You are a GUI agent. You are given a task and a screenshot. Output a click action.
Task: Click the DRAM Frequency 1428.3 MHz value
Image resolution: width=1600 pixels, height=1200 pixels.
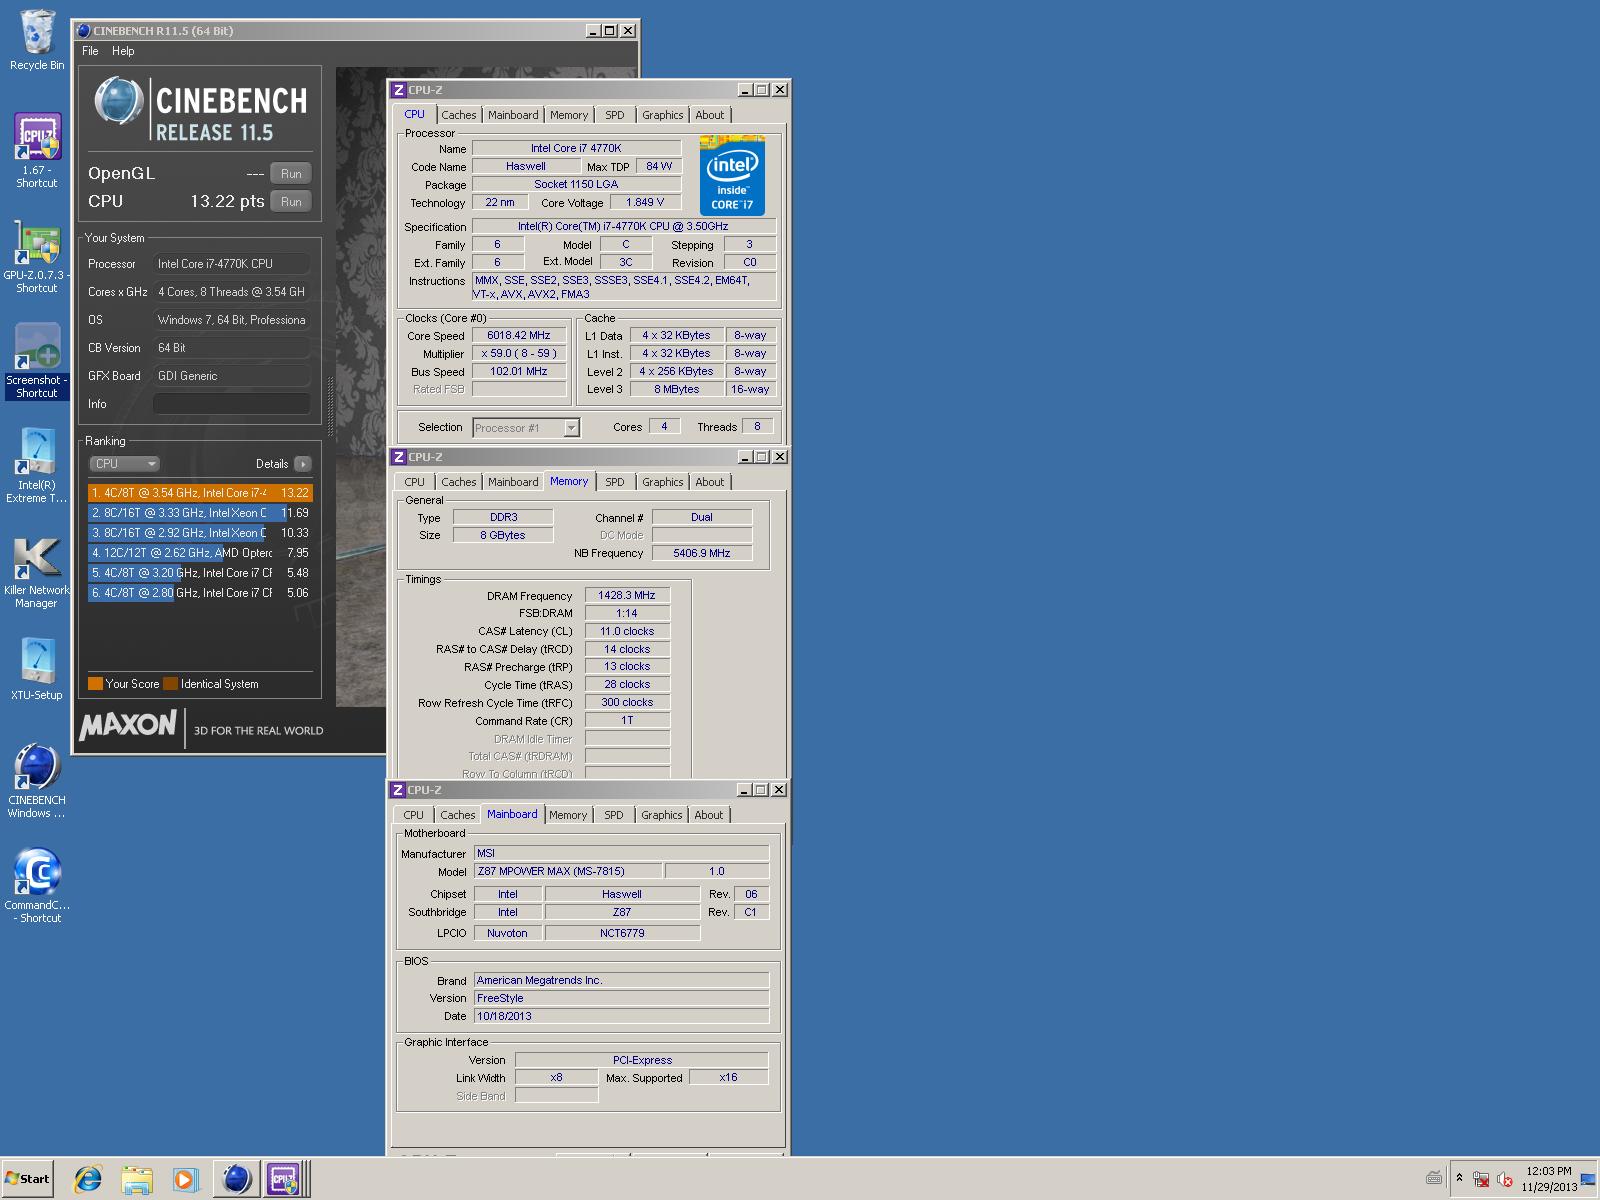pyautogui.click(x=627, y=596)
